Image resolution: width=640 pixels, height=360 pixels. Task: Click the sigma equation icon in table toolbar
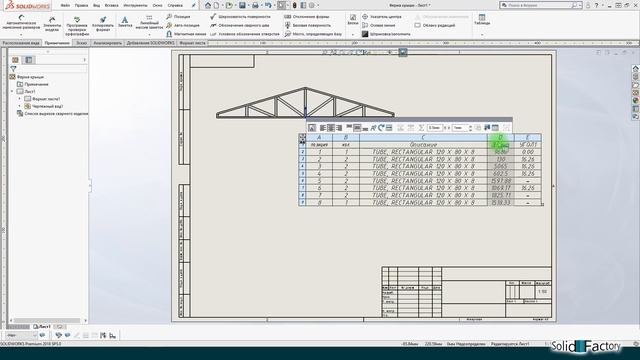[x=421, y=128]
